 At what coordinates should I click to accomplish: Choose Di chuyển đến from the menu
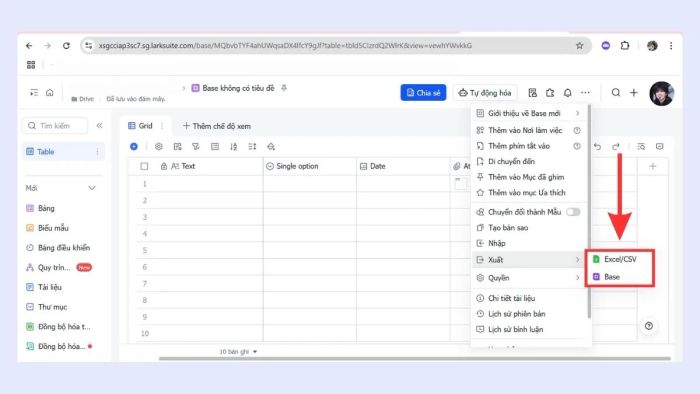[529, 162]
